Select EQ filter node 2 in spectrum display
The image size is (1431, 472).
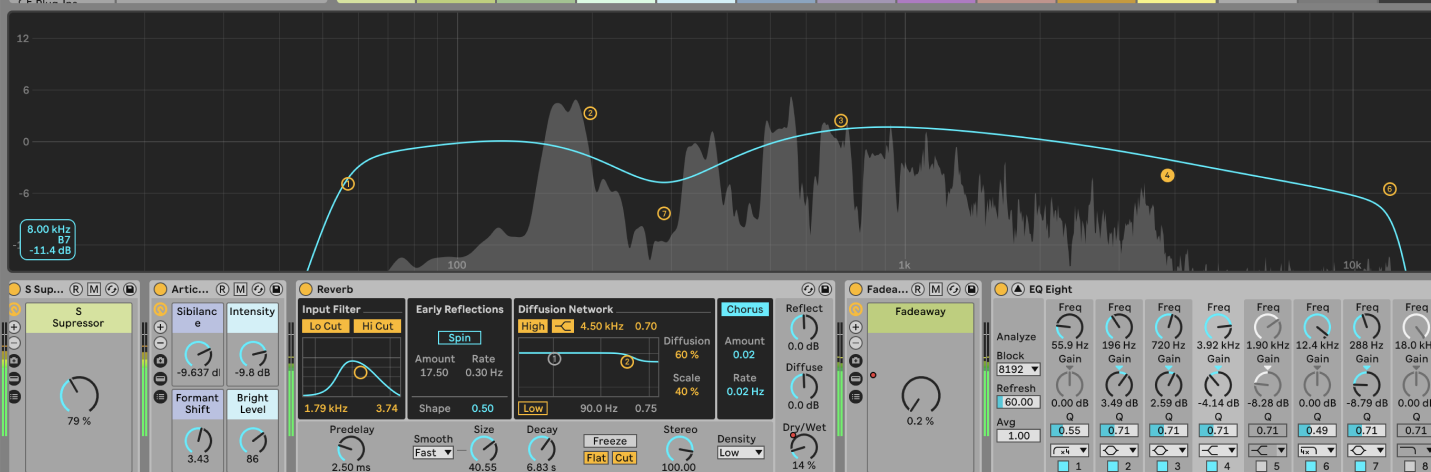pyautogui.click(x=590, y=113)
